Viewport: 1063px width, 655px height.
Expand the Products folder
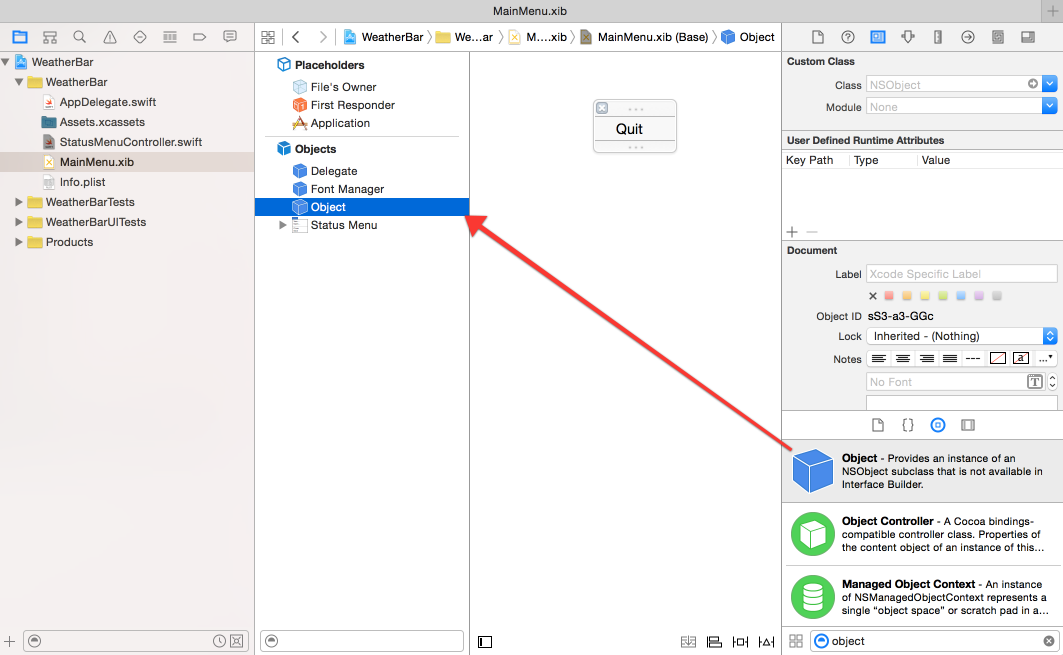19,242
